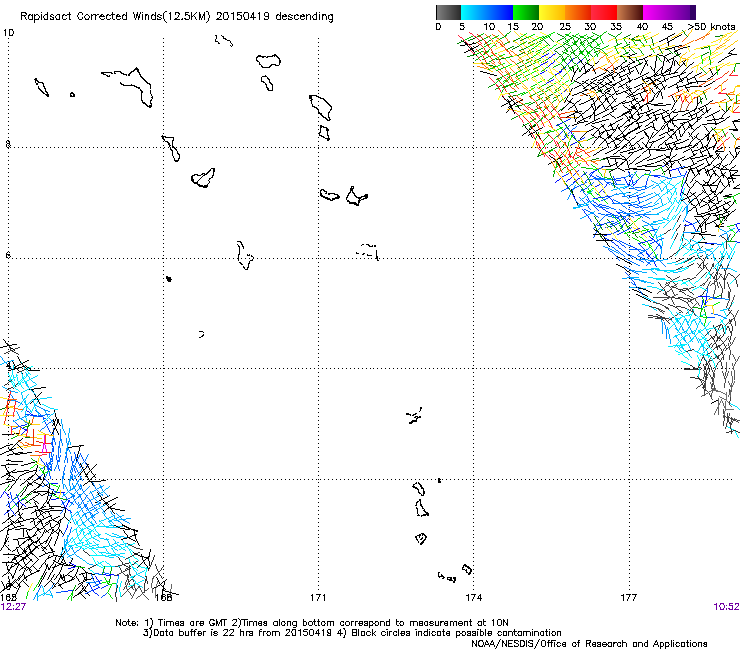Screen dimensions: 740x650
Task: Click the 'Note: 1) Times are GMT' line
Action: coord(312,623)
